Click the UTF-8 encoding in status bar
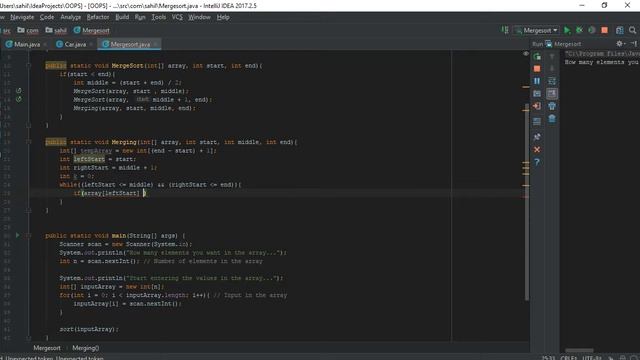Image resolution: width=640 pixels, height=360 pixels. point(592,358)
